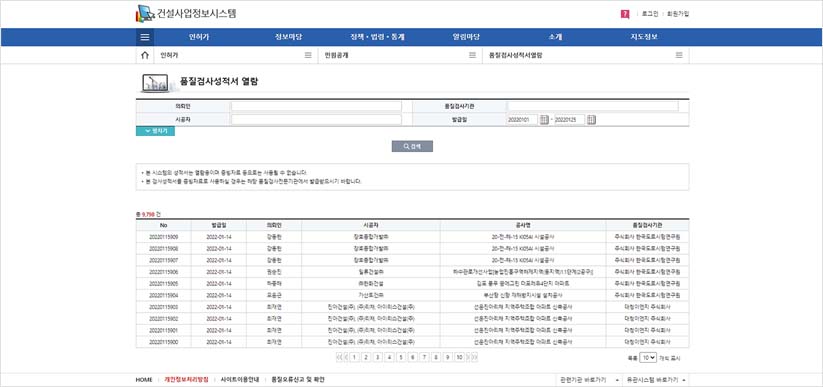The width and height of the screenshot is (823, 387).
Task: Click the 발급일 column header in table
Action: [x=219, y=225]
